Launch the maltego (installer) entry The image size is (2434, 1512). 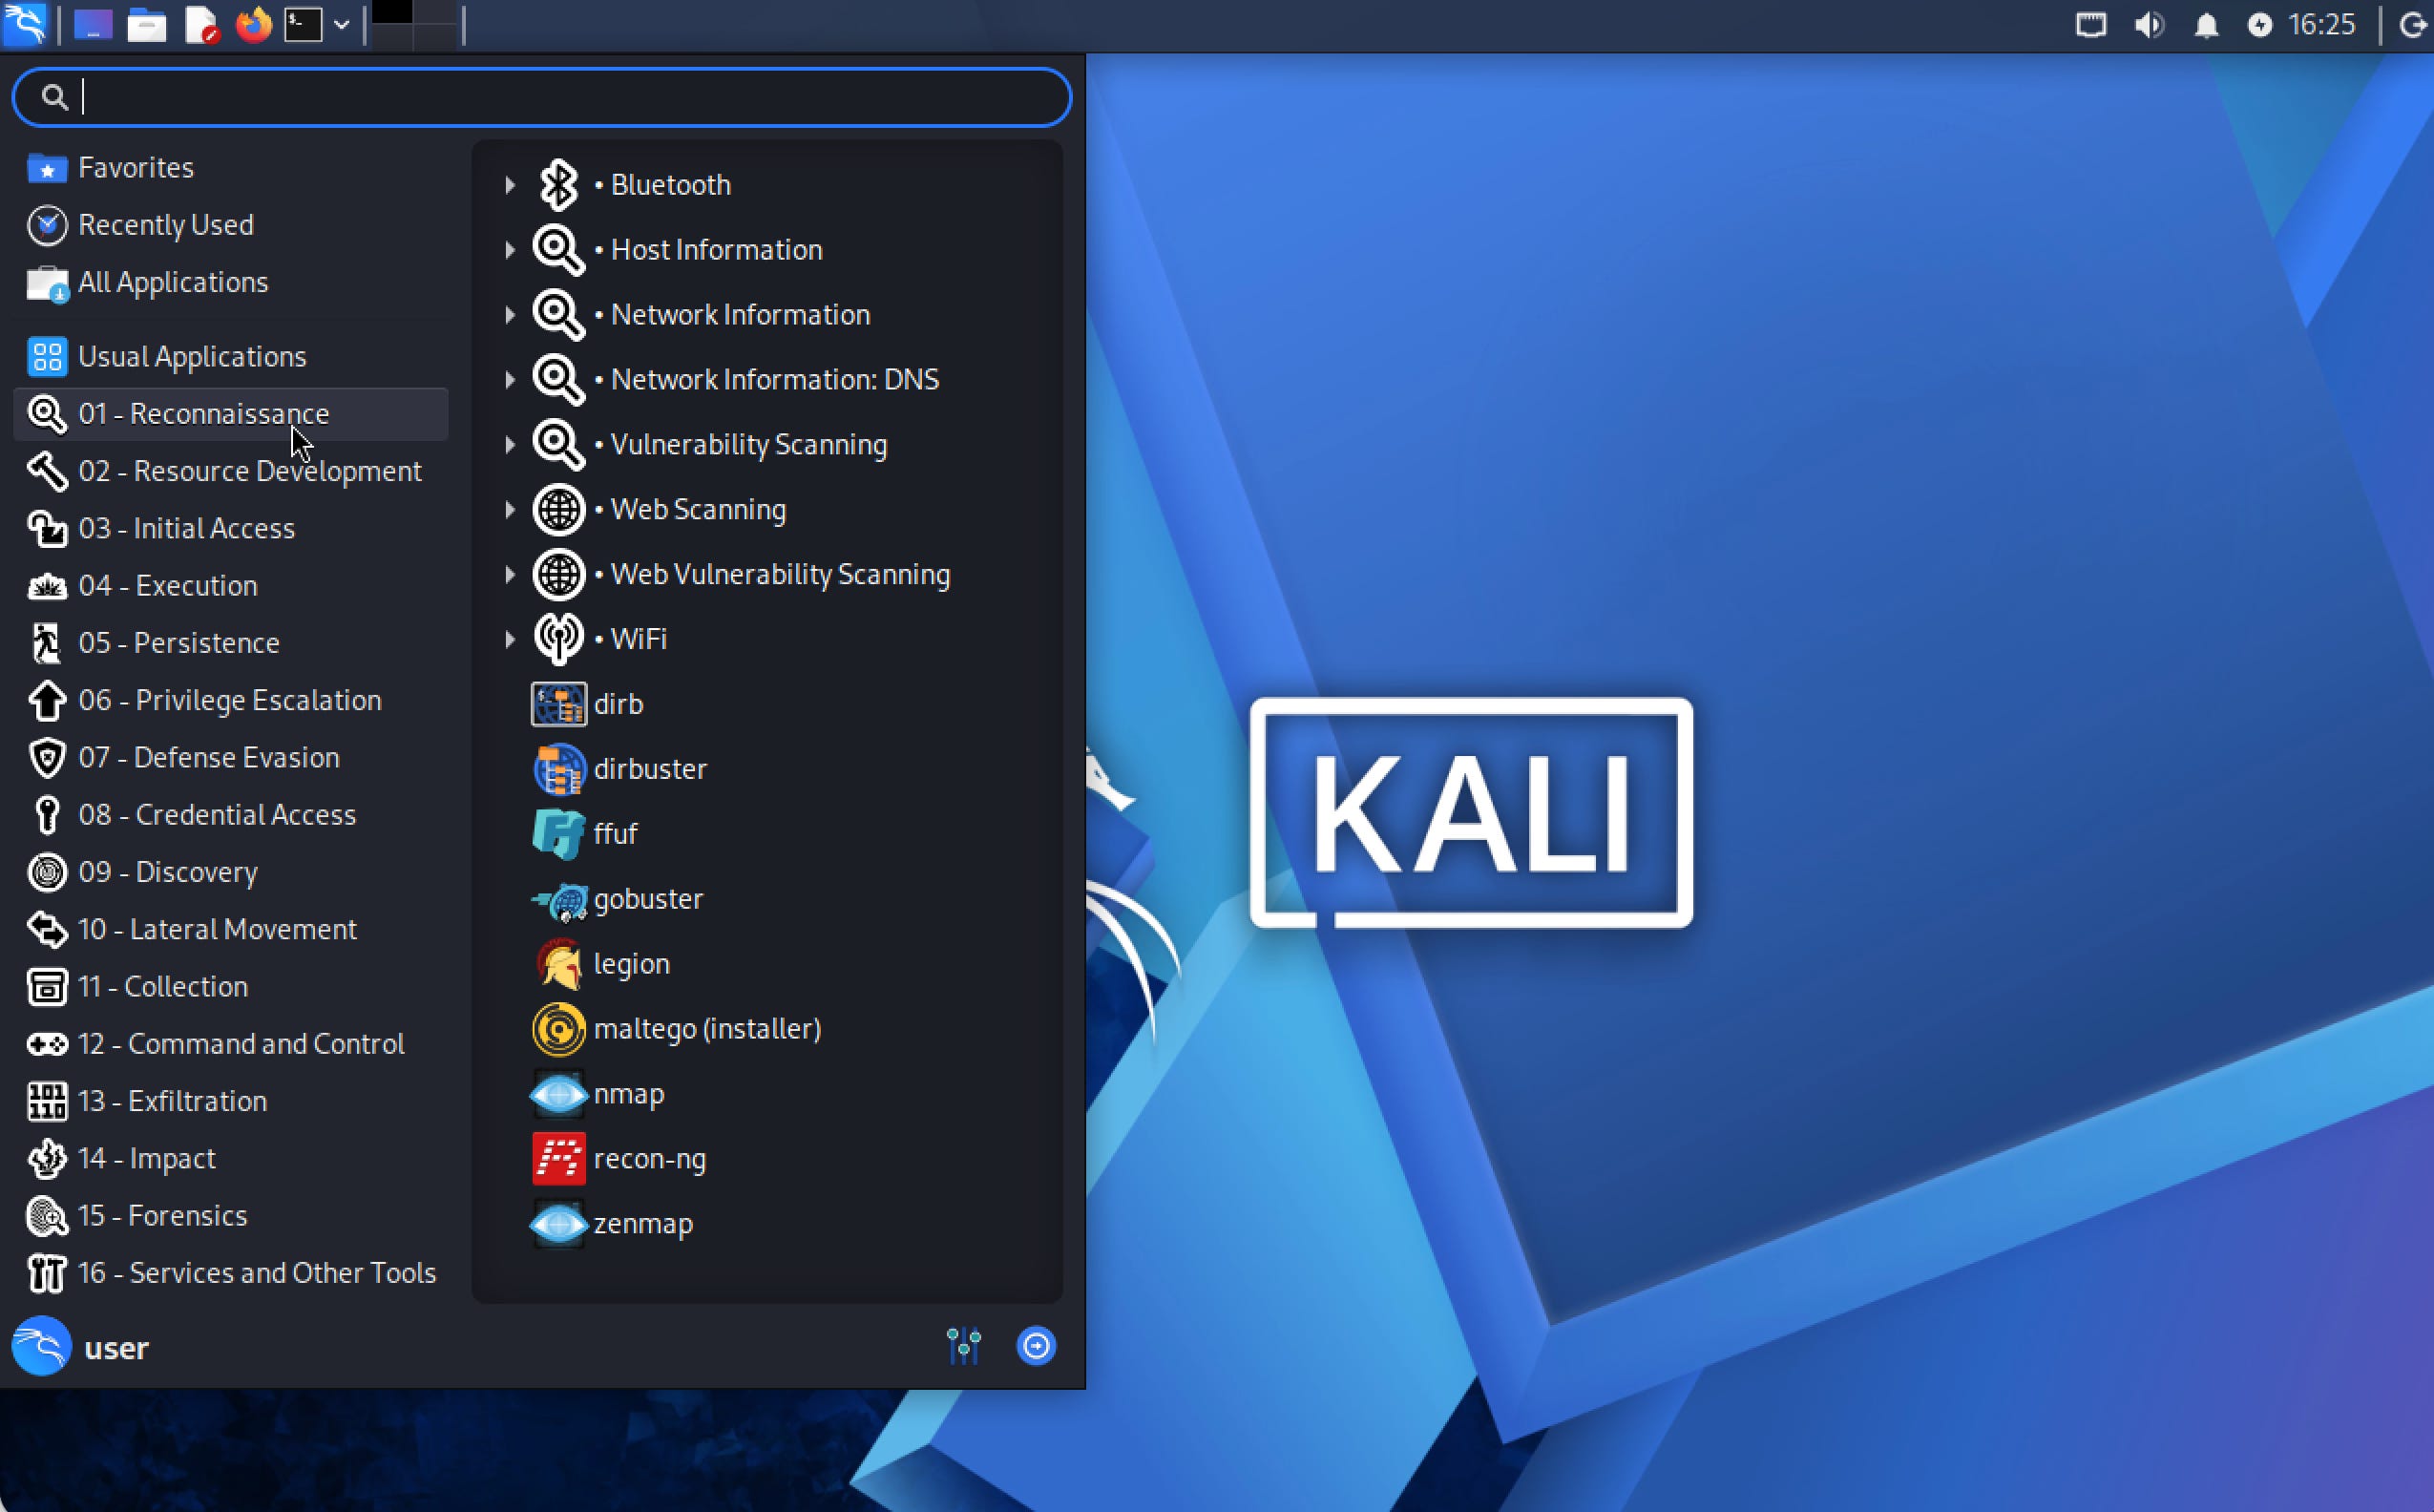(767, 1029)
